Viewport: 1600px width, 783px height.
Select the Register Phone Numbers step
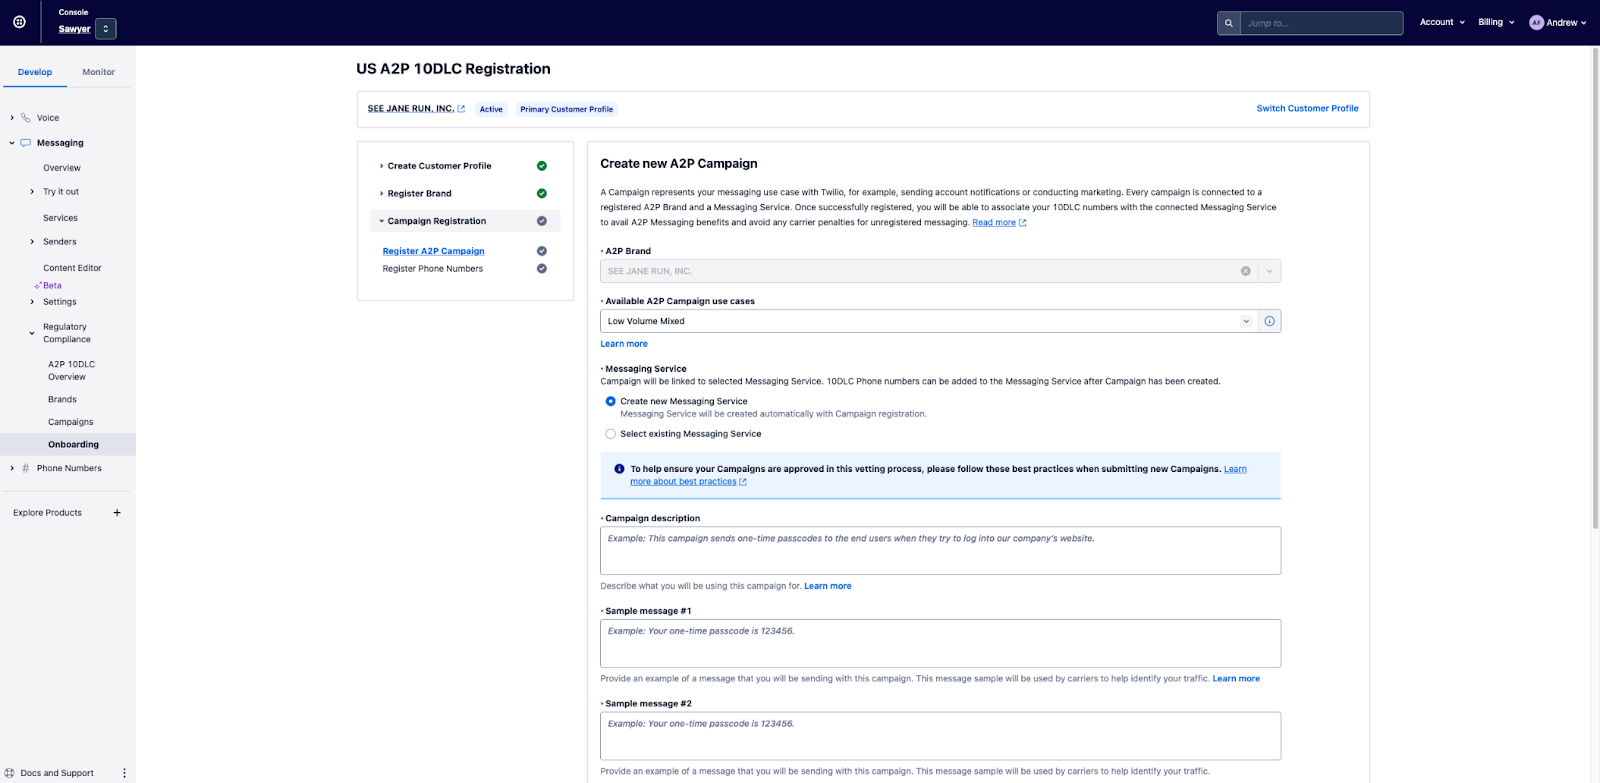(x=432, y=269)
